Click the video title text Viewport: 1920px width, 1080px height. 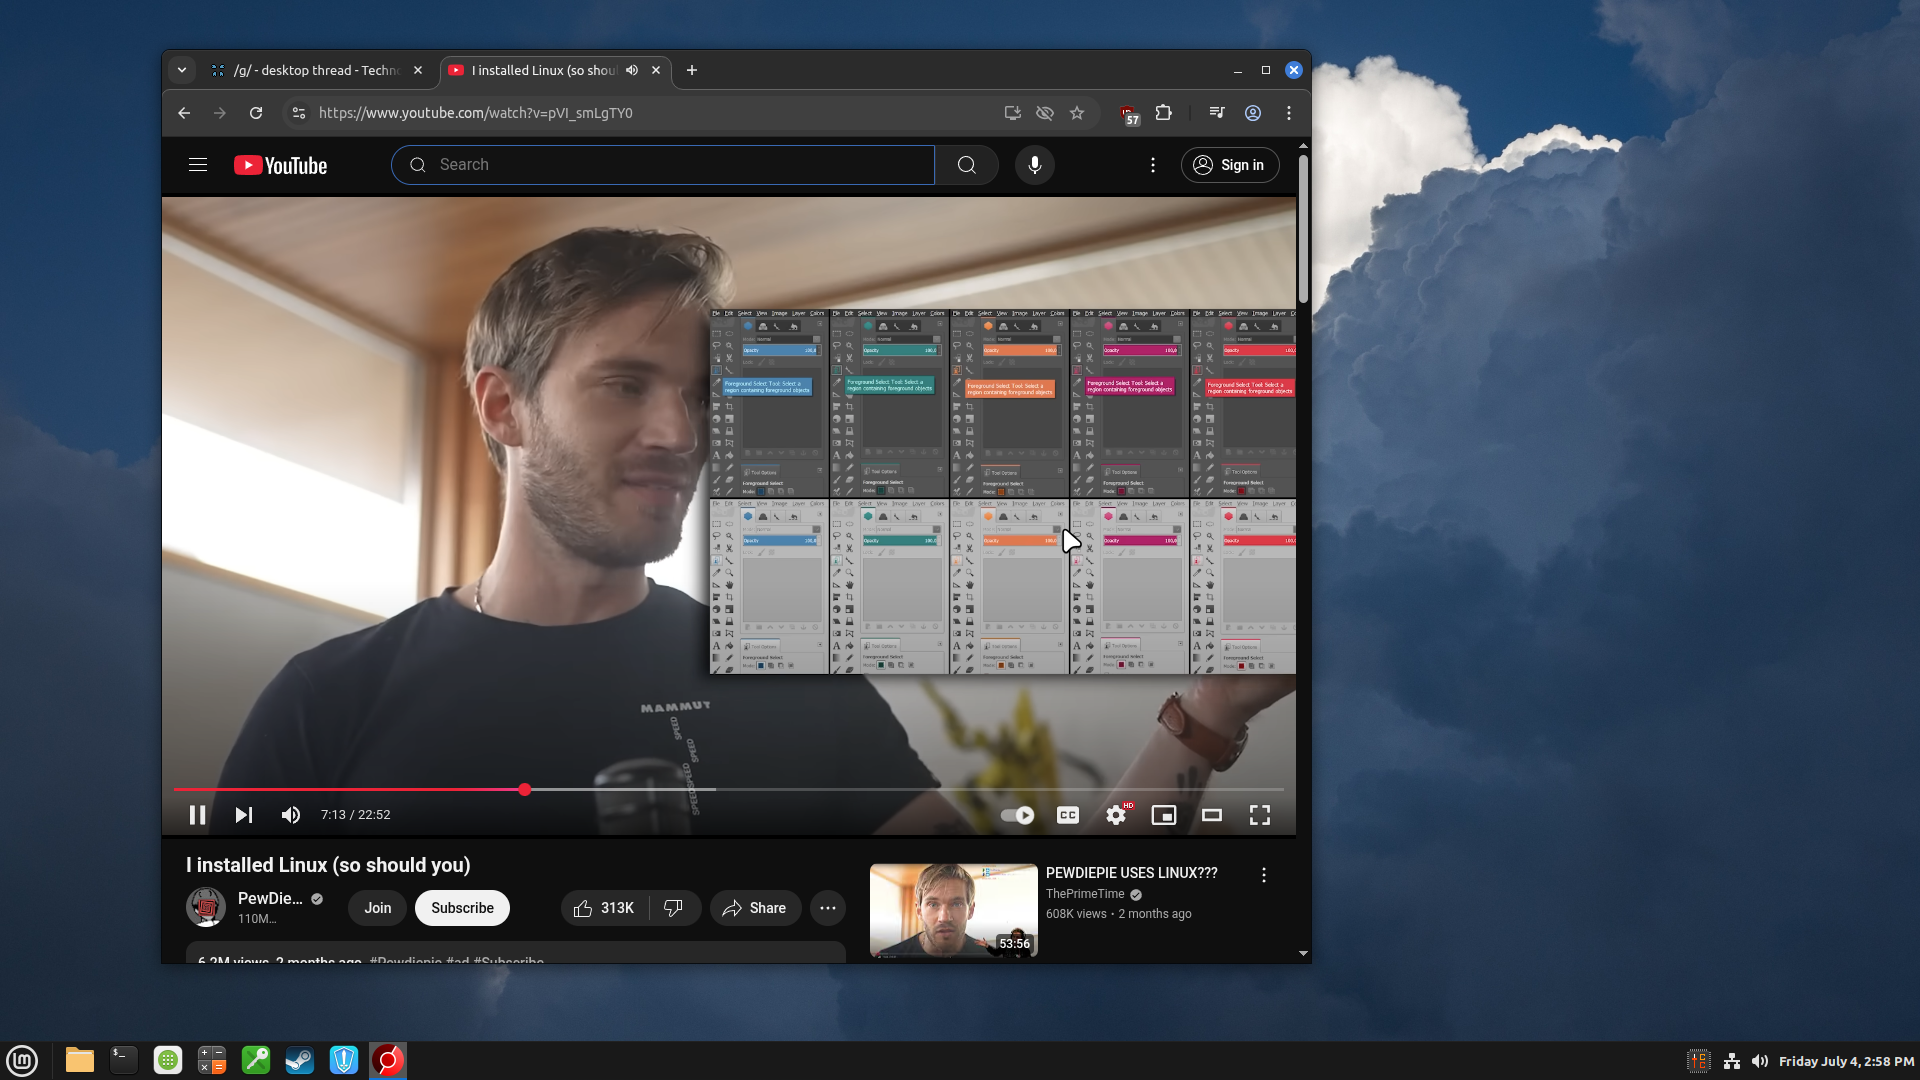(x=328, y=865)
